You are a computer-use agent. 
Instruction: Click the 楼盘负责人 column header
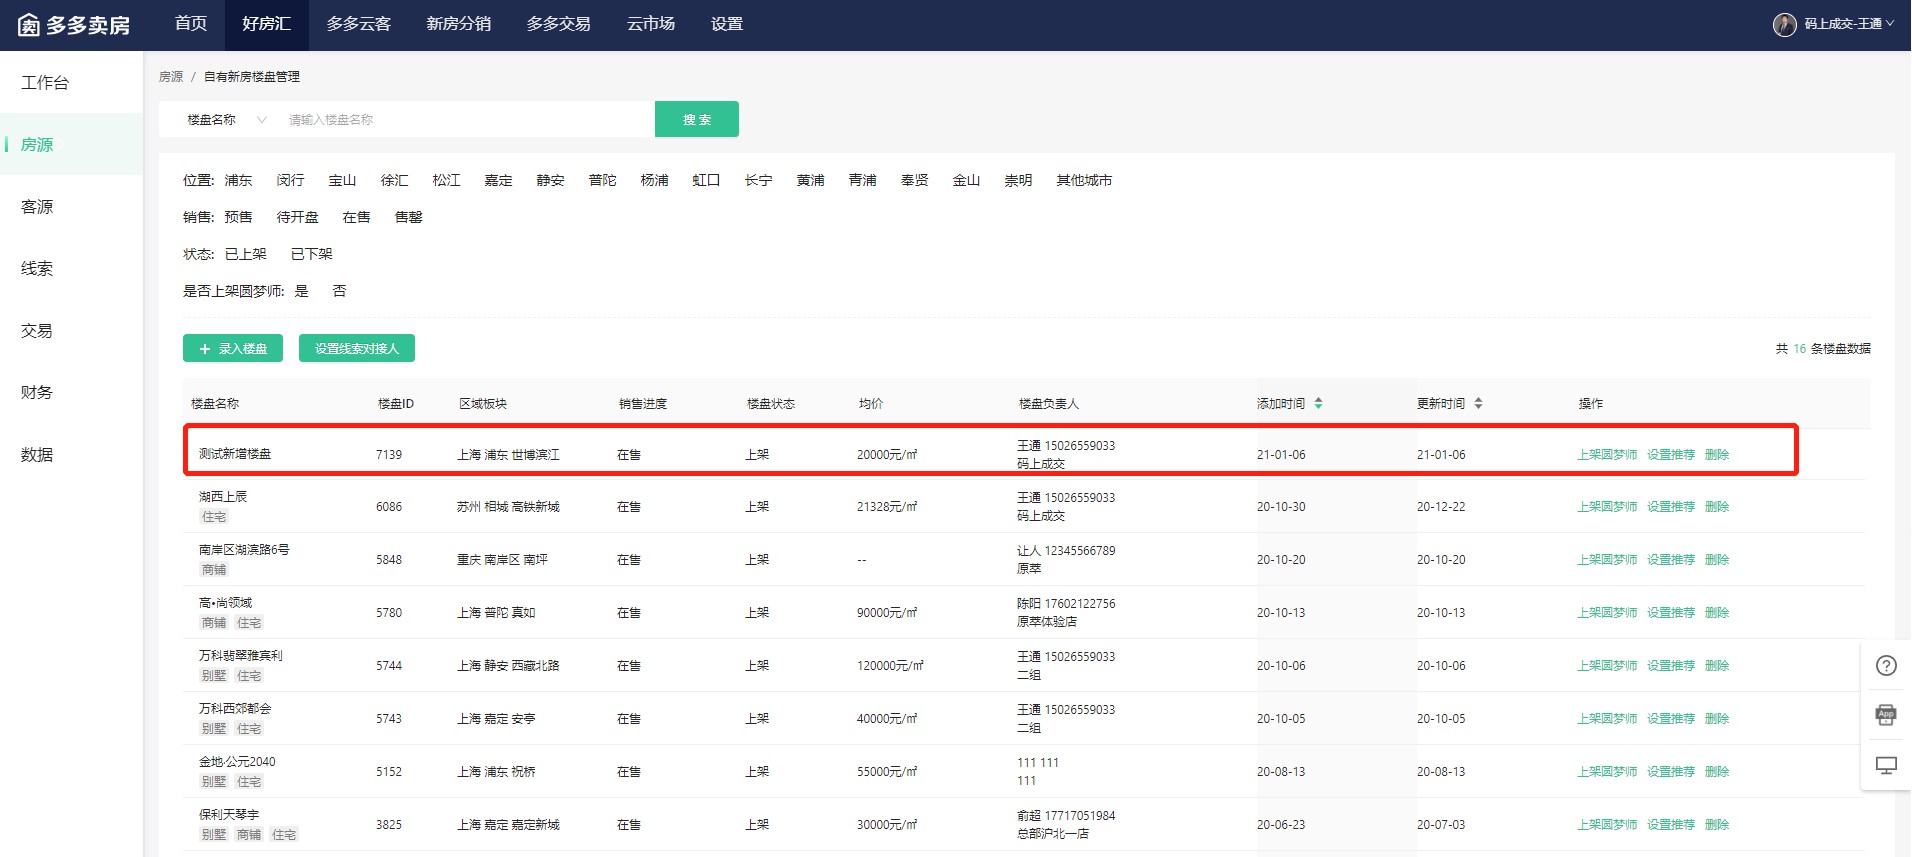[1049, 403]
